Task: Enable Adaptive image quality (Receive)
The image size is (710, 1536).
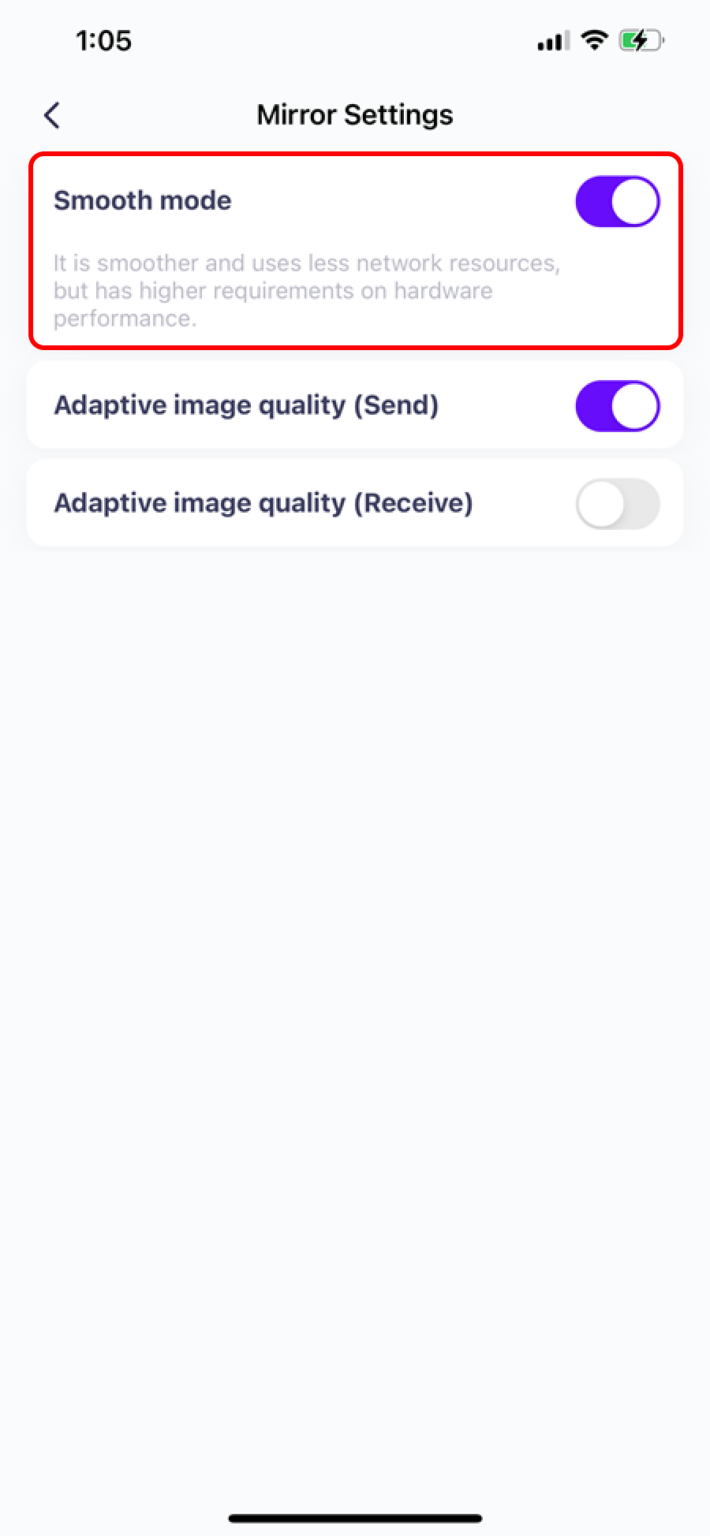Action: pos(617,503)
